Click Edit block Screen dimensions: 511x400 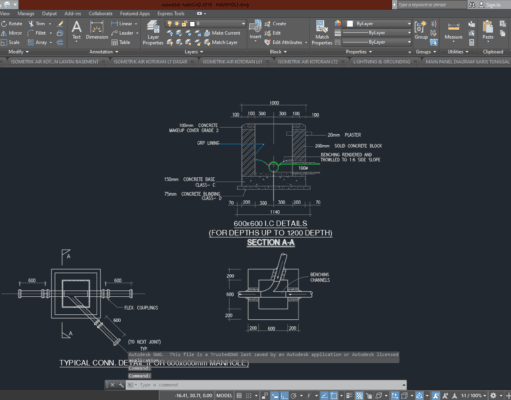point(273,33)
